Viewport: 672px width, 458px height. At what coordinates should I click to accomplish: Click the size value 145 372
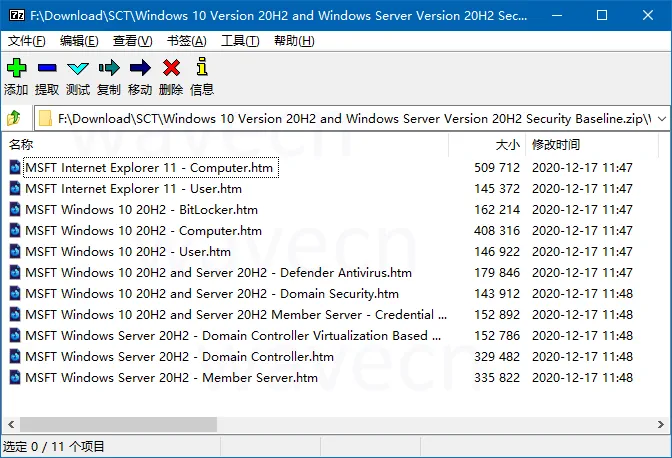pyautogui.click(x=497, y=188)
